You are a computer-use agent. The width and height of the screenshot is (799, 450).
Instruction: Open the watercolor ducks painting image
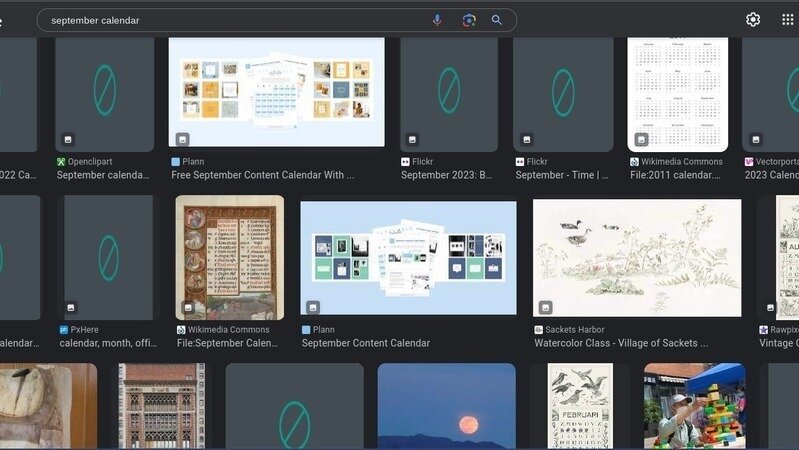(637, 257)
